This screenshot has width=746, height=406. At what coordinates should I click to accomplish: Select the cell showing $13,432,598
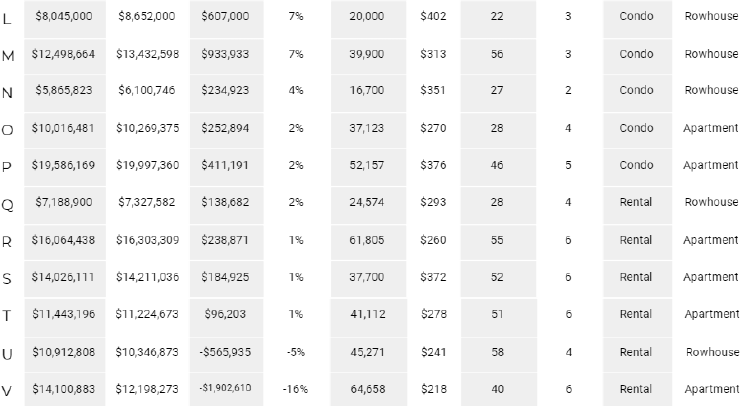[x=146, y=54]
